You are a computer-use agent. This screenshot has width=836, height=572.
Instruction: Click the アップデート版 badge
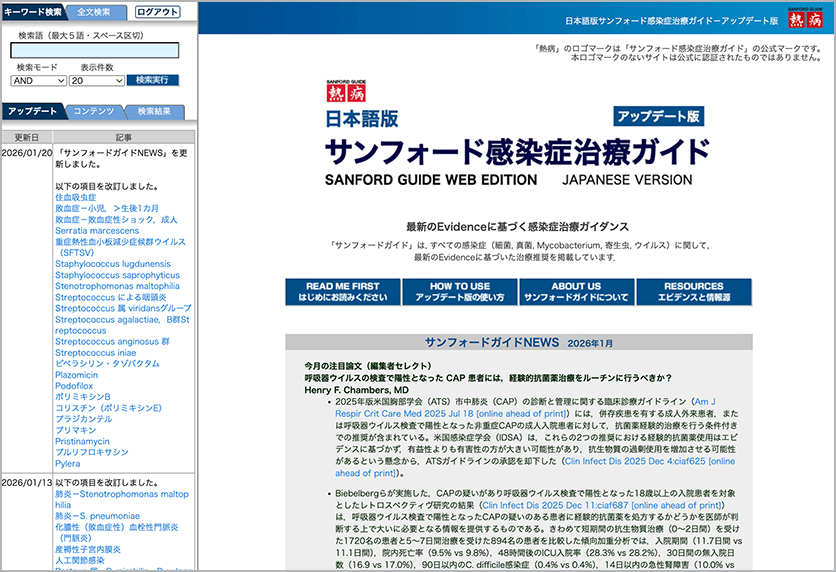coord(658,116)
